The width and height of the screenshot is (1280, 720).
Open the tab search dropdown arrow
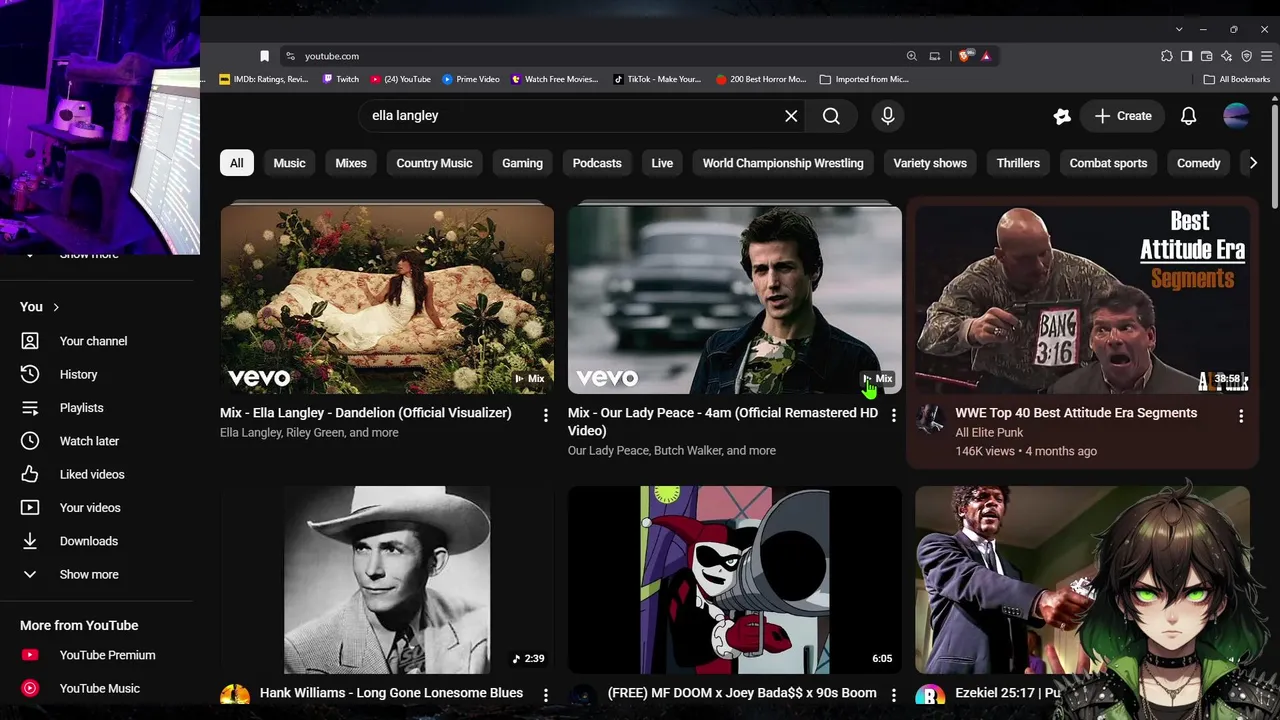(x=1179, y=29)
